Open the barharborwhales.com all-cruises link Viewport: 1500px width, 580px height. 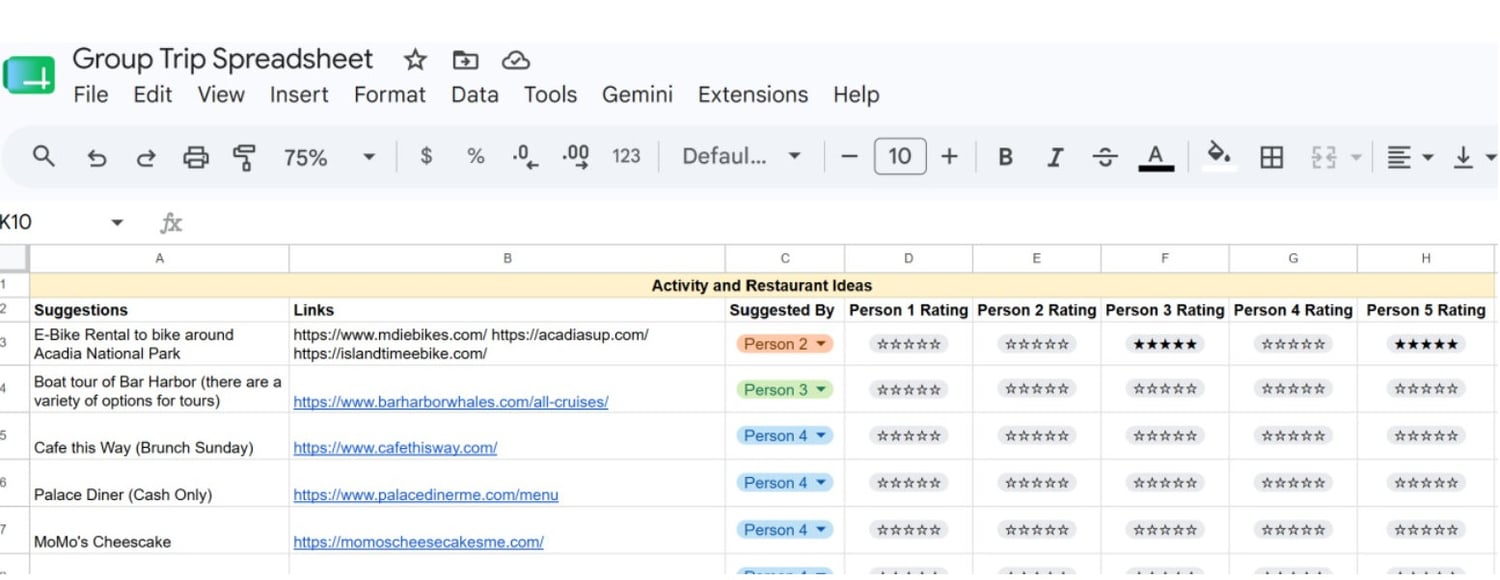coord(451,402)
